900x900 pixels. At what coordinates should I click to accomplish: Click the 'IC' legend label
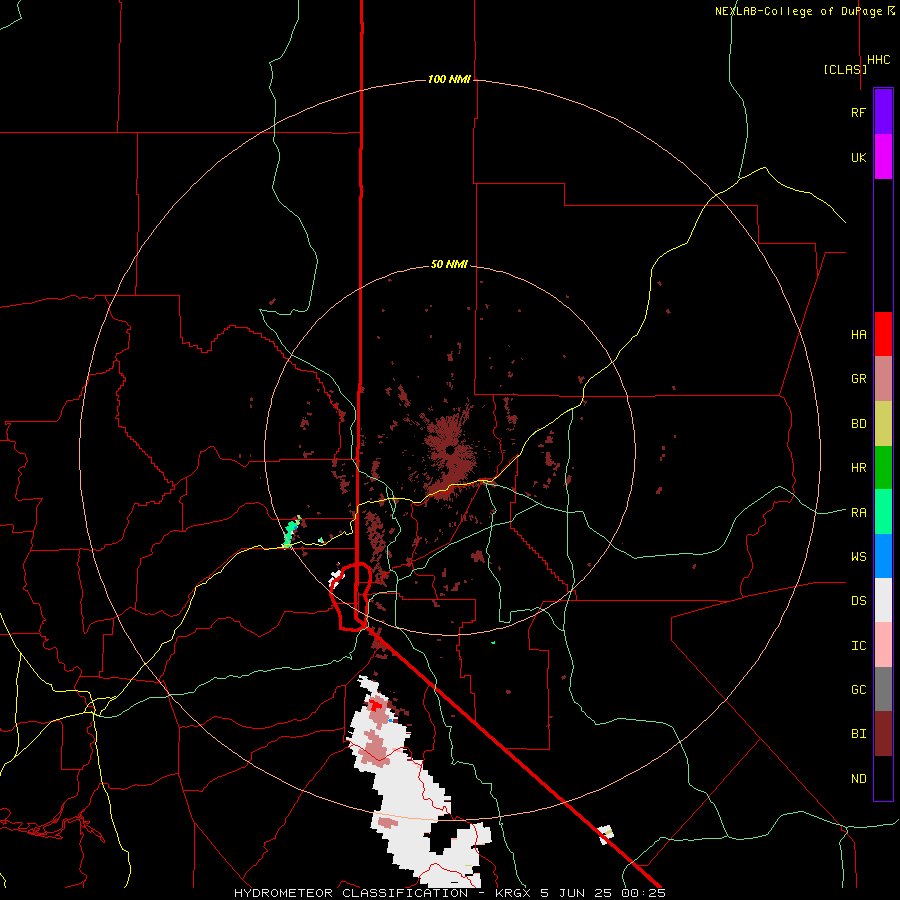coord(858,646)
